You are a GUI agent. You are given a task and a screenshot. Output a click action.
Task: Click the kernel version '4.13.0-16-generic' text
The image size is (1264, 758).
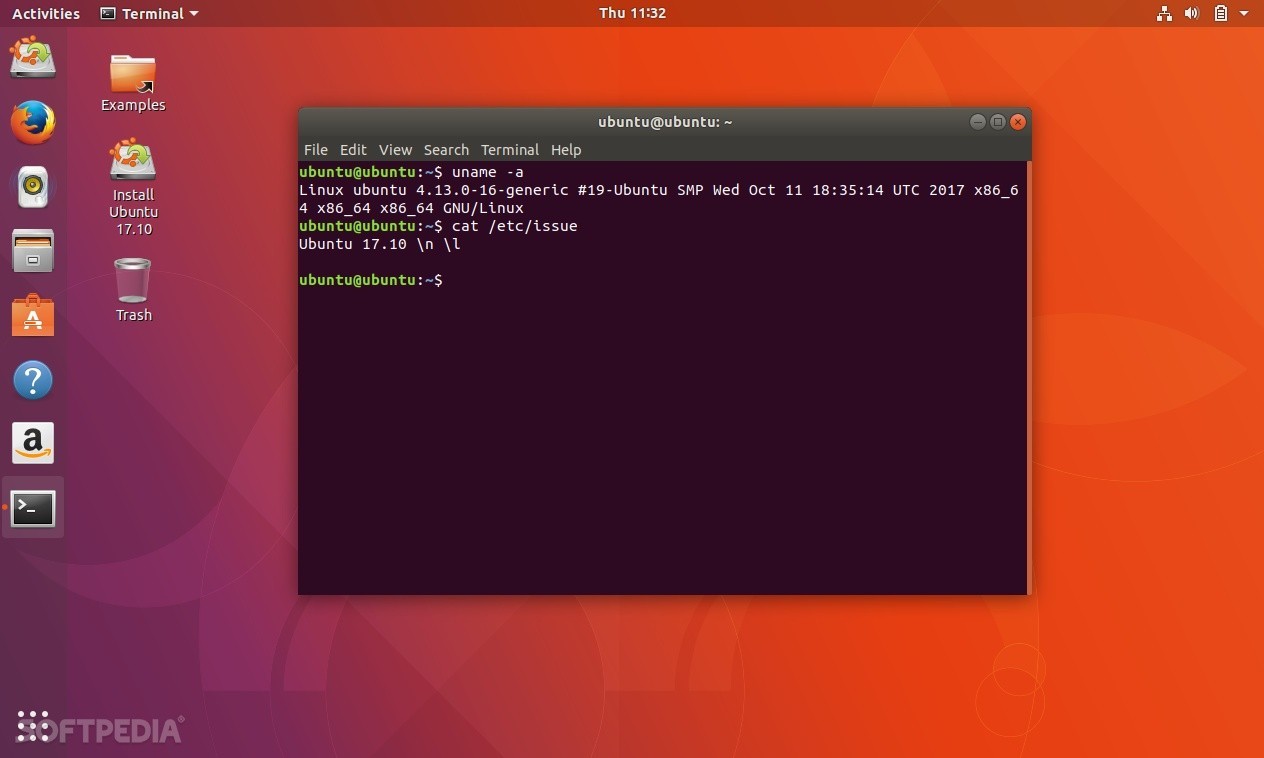click(492, 190)
